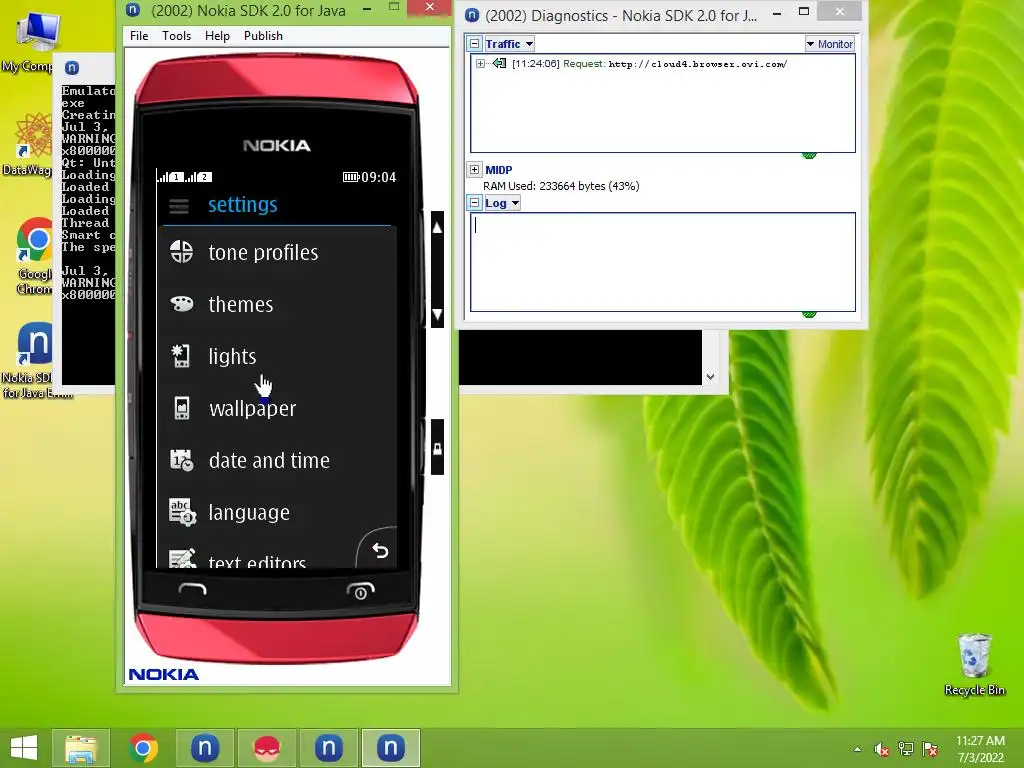Image resolution: width=1024 pixels, height=768 pixels.
Task: Open File Explorer from taskbar
Action: 80,748
